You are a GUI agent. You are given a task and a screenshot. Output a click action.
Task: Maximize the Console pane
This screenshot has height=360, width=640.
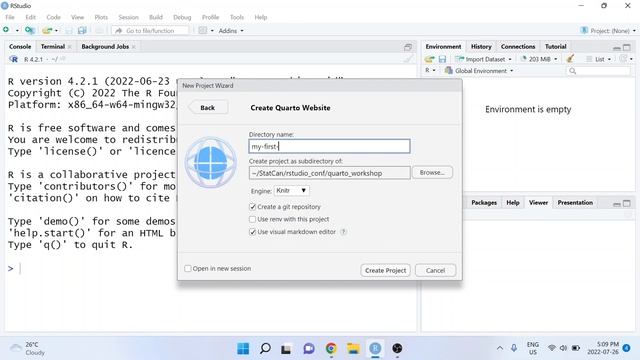[408, 47]
